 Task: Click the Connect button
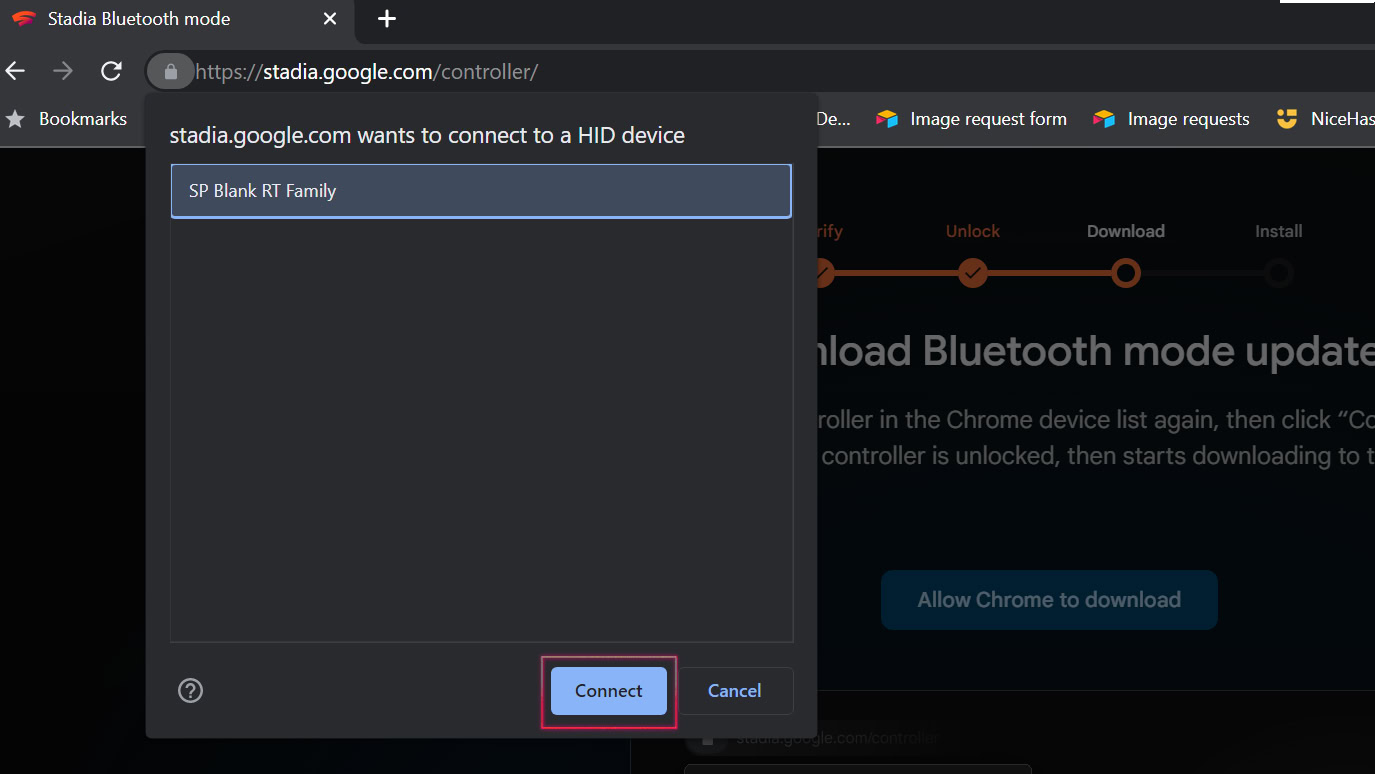coord(608,691)
